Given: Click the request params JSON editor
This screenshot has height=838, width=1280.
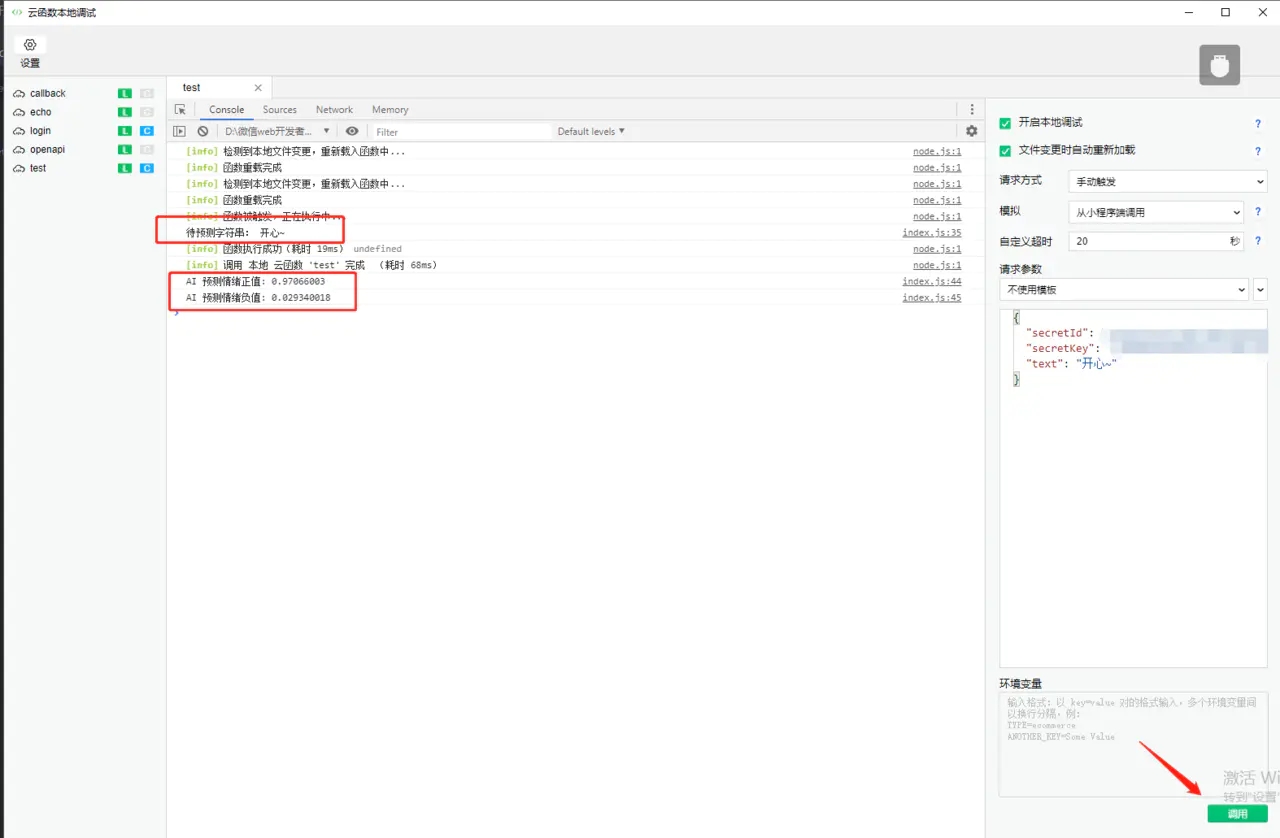Looking at the screenshot, I should pyautogui.click(x=1133, y=488).
